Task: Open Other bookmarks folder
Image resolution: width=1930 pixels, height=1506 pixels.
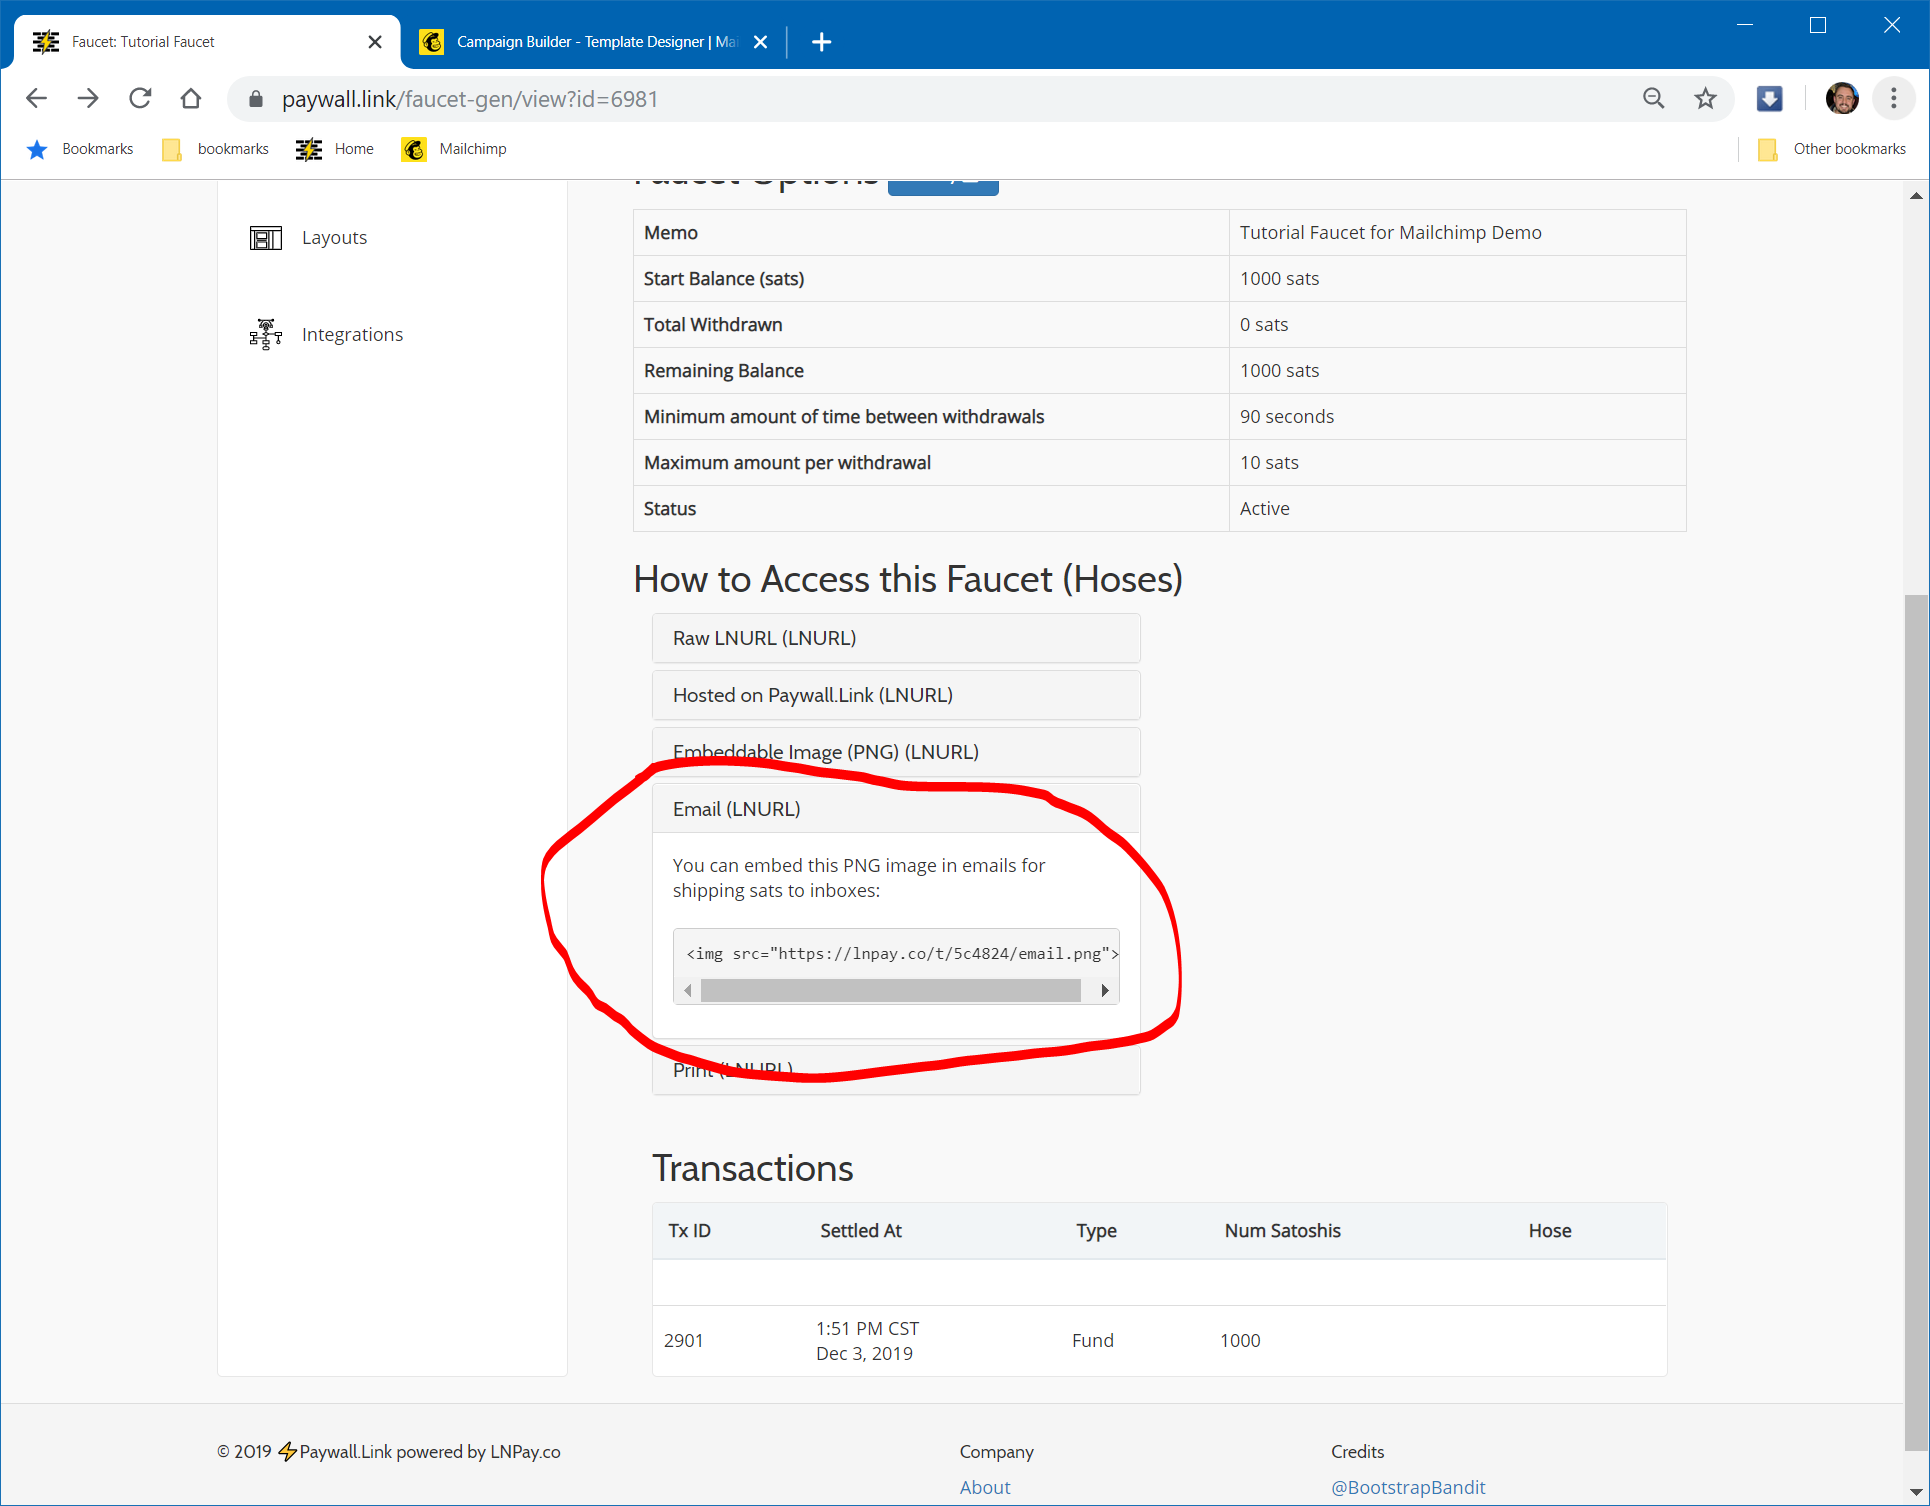Action: 1832,149
